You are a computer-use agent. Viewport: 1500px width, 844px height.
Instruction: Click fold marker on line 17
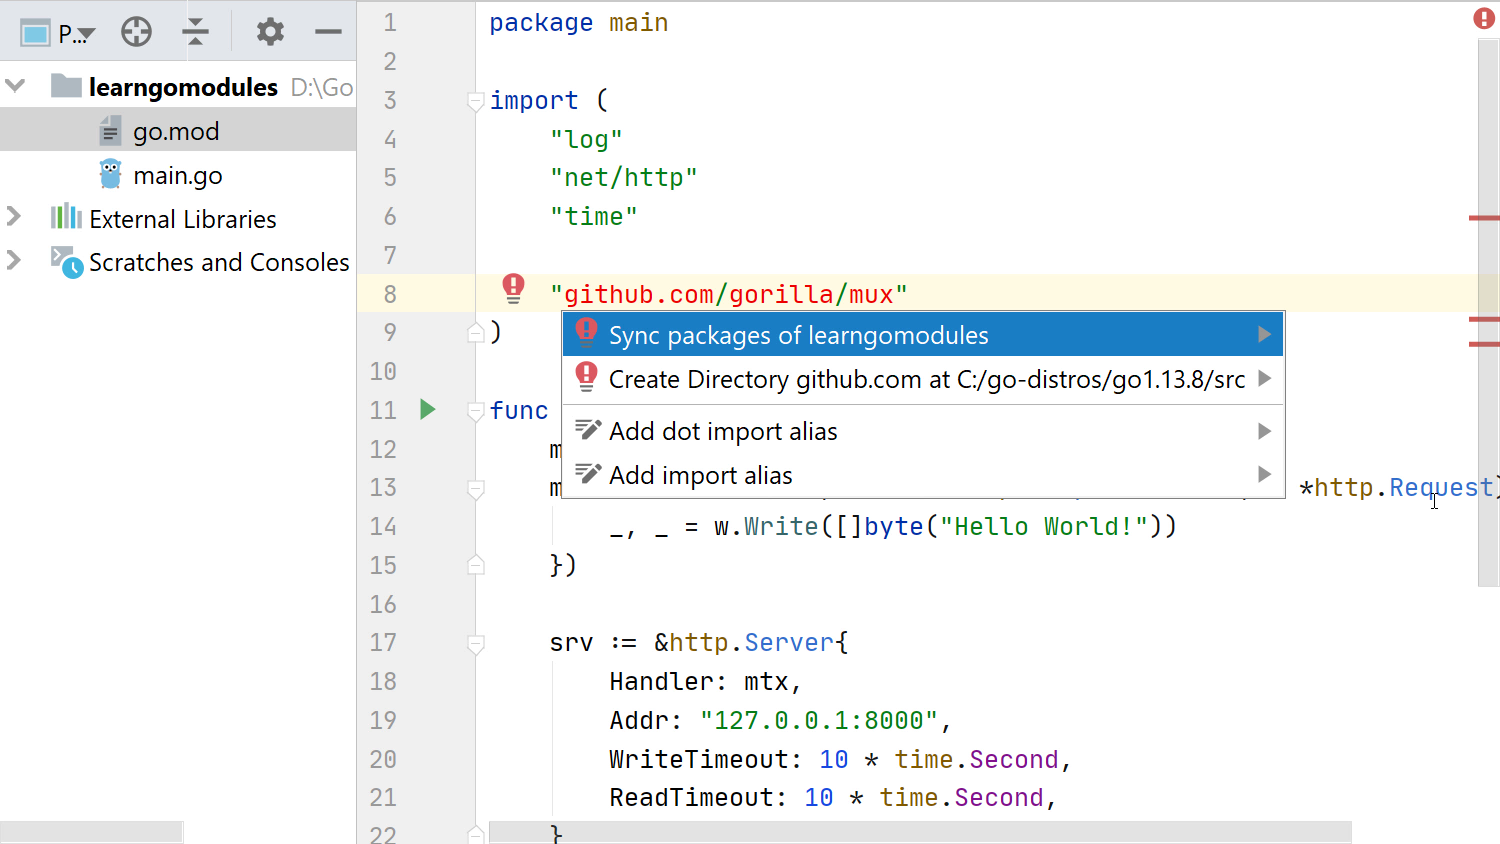tap(476, 643)
